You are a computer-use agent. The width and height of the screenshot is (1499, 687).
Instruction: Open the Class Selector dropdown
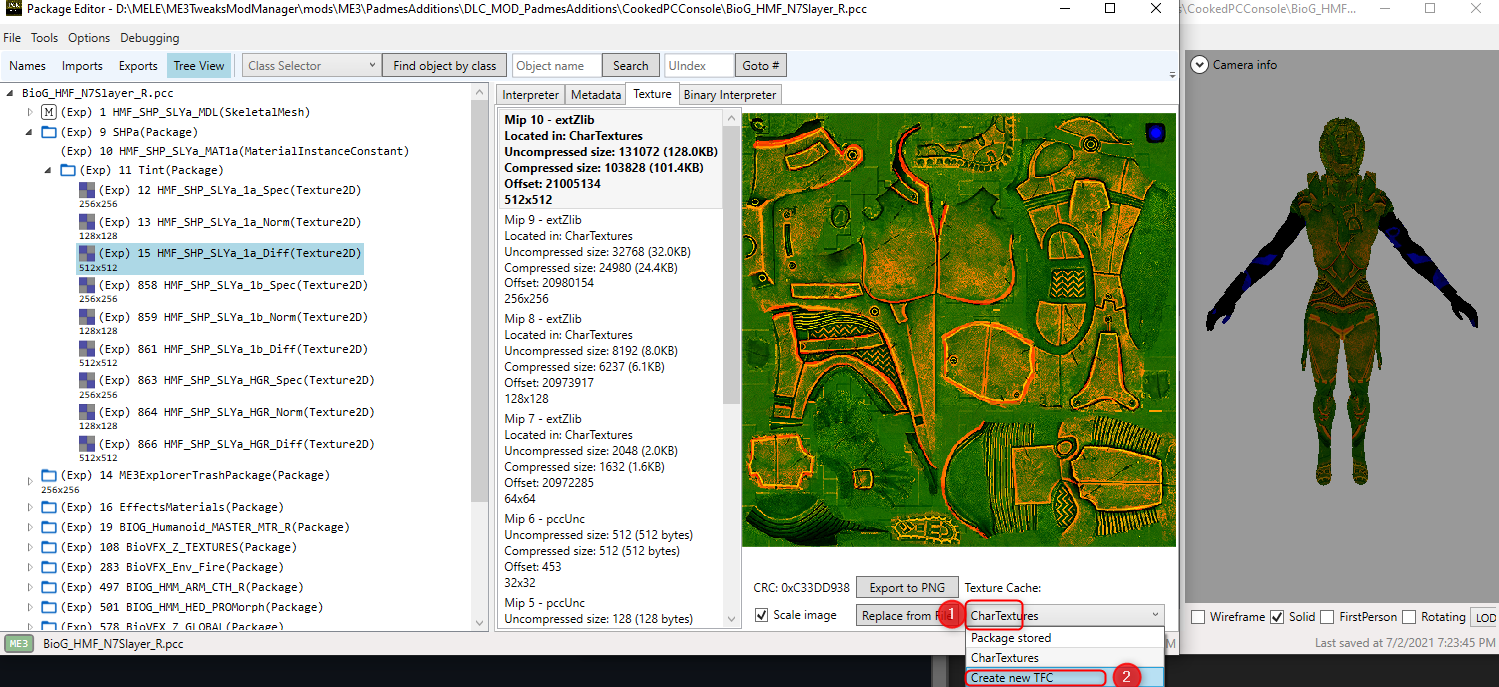point(311,66)
